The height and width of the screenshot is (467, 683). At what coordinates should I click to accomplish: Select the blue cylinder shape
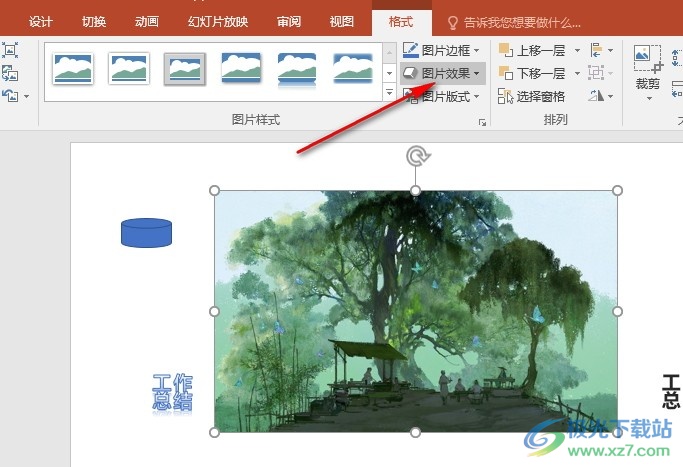146,233
